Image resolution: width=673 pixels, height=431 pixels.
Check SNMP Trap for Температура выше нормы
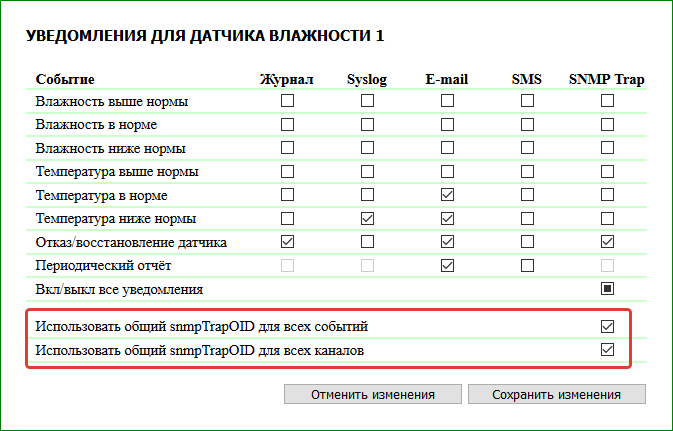[607, 171]
